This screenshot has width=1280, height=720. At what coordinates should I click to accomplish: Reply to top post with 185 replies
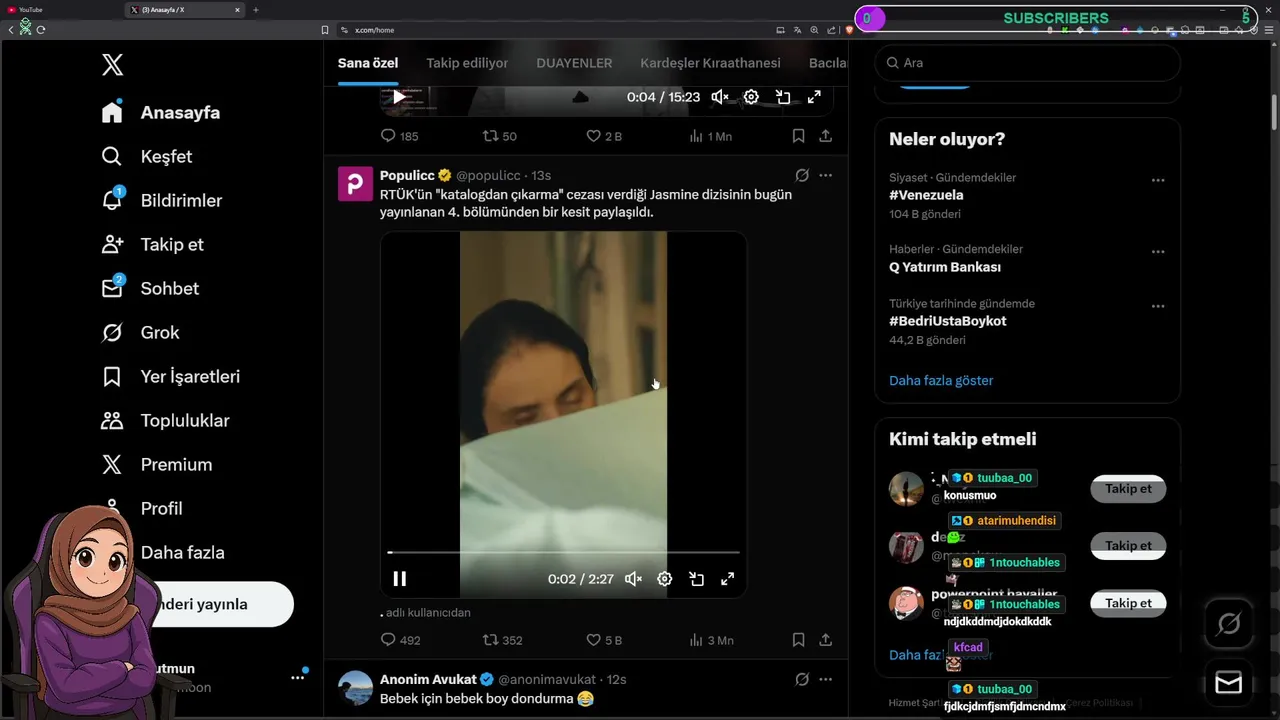(399, 136)
